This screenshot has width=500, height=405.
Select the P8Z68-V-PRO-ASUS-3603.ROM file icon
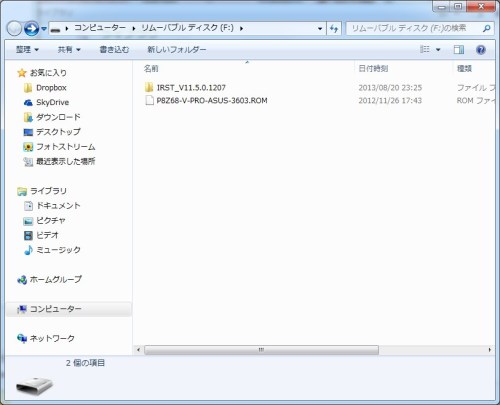pos(149,100)
